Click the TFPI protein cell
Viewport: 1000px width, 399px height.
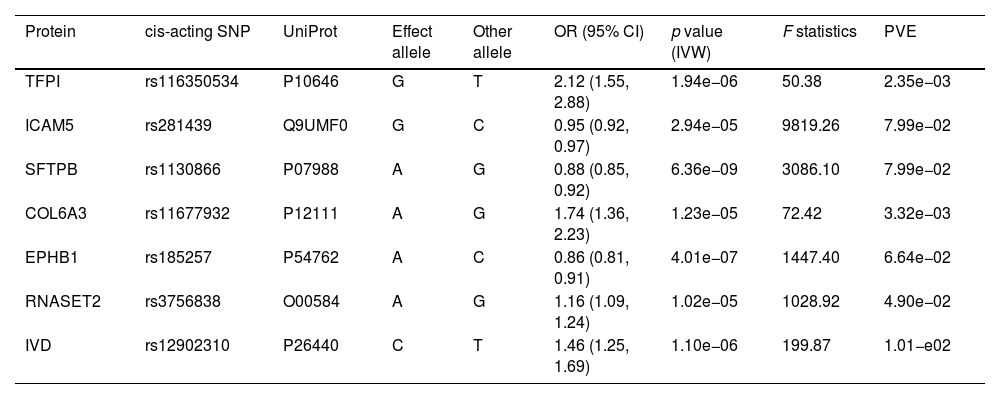coord(43,82)
